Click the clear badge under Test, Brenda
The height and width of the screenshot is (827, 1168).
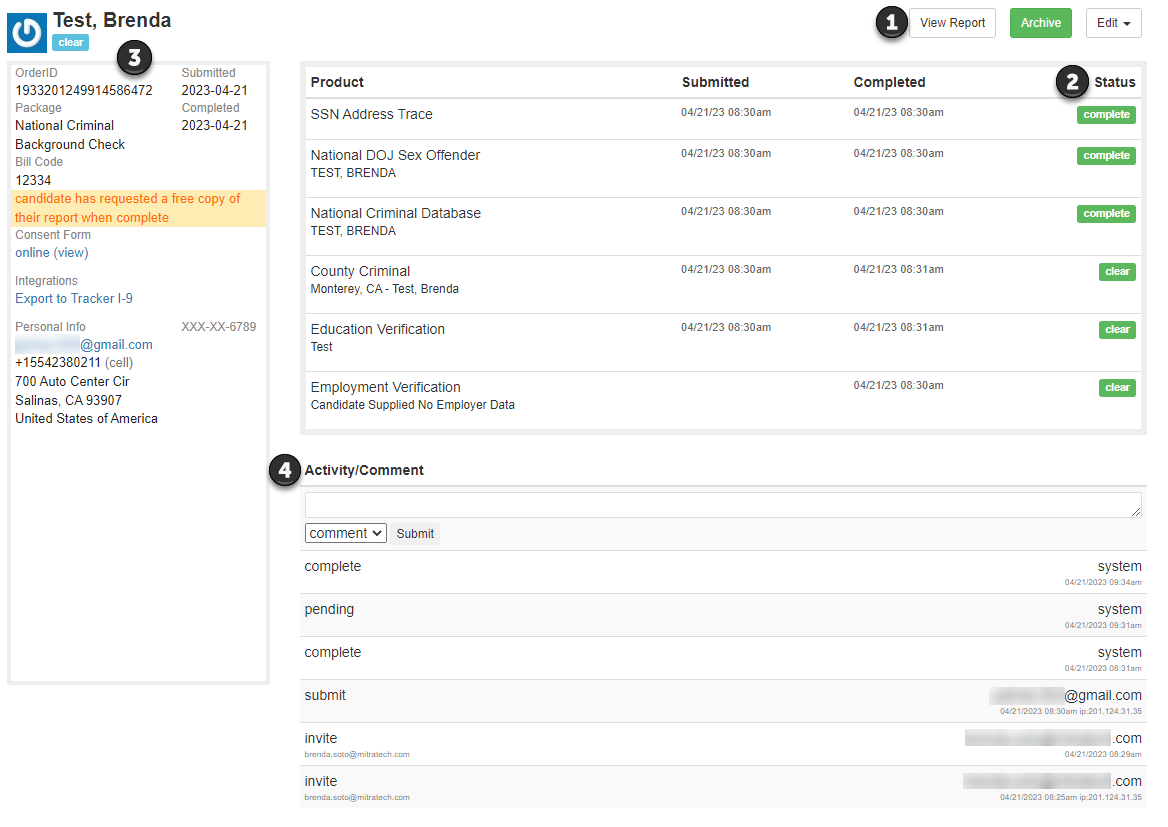click(x=71, y=43)
